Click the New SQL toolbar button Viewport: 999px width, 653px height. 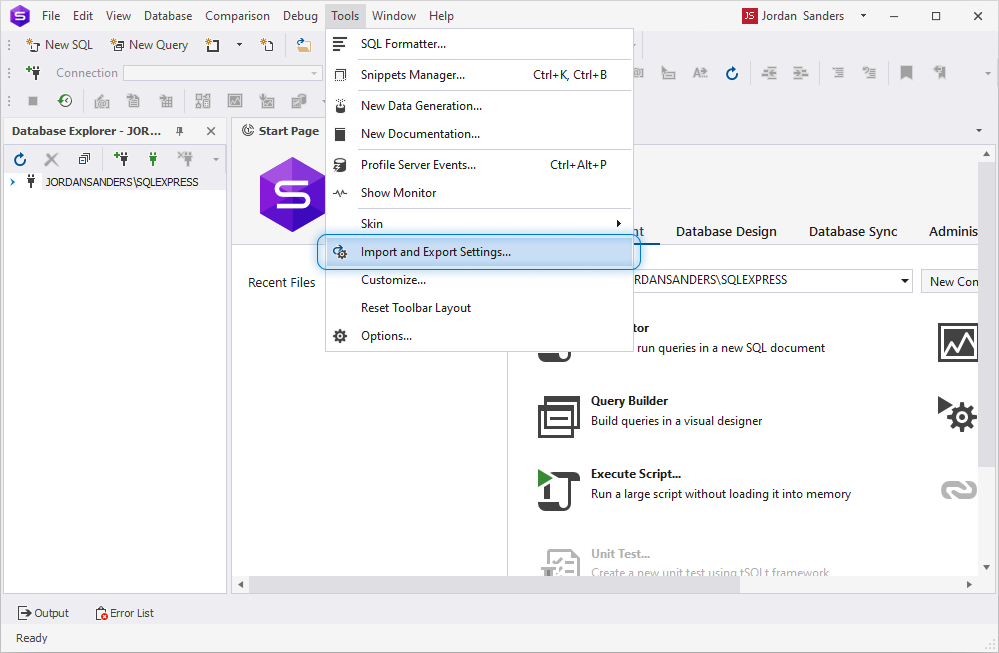59,45
